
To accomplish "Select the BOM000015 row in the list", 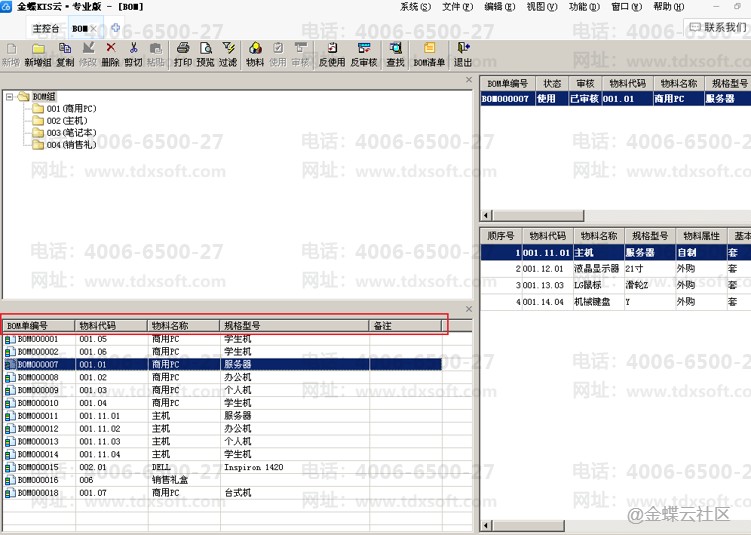I will [223, 467].
